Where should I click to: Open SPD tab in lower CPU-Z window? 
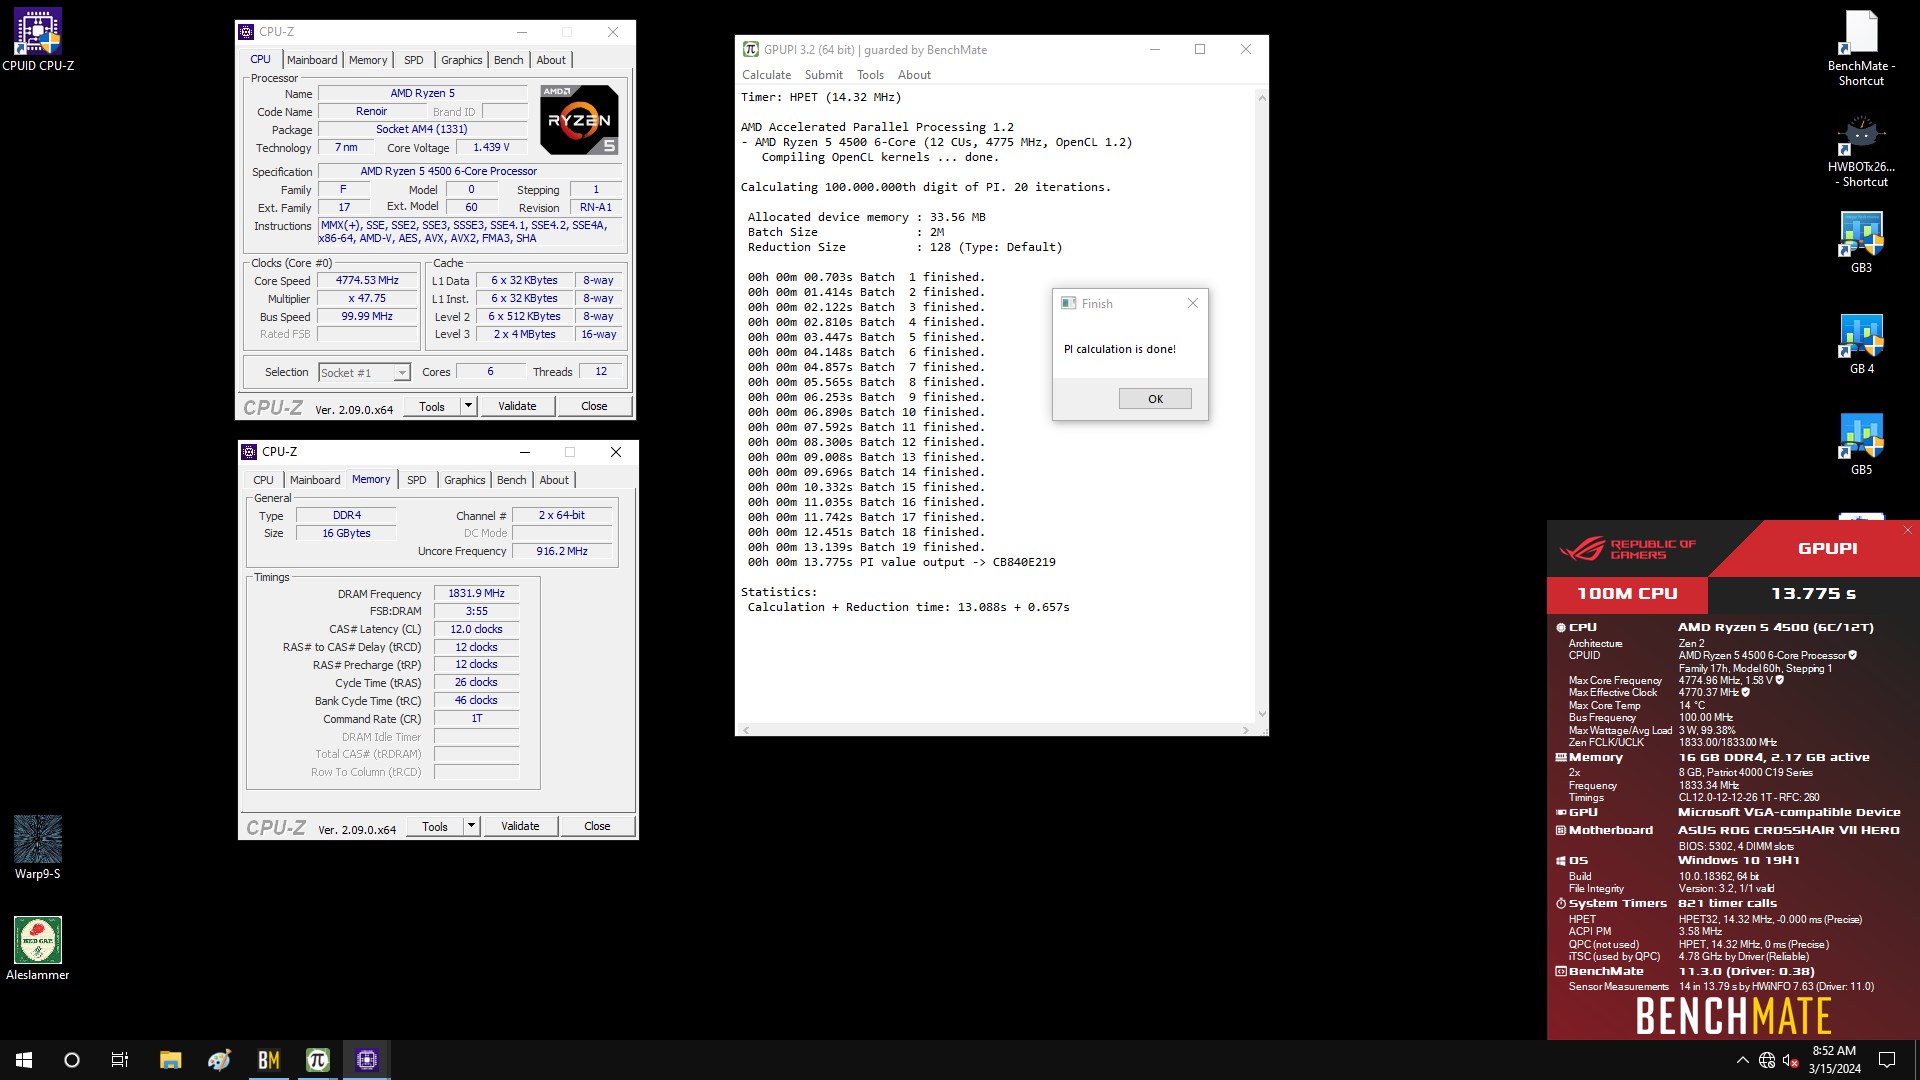click(417, 480)
